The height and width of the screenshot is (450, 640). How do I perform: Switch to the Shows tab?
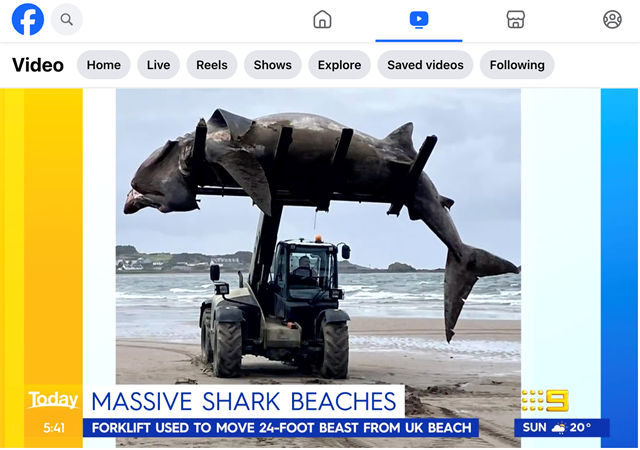click(x=272, y=65)
